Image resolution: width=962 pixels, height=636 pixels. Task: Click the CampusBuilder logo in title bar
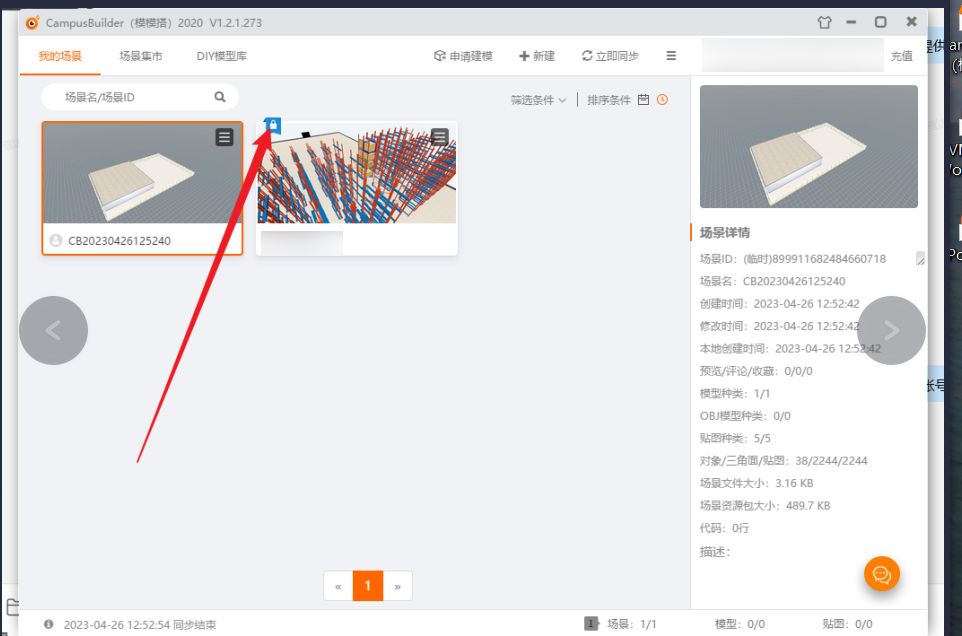(33, 23)
